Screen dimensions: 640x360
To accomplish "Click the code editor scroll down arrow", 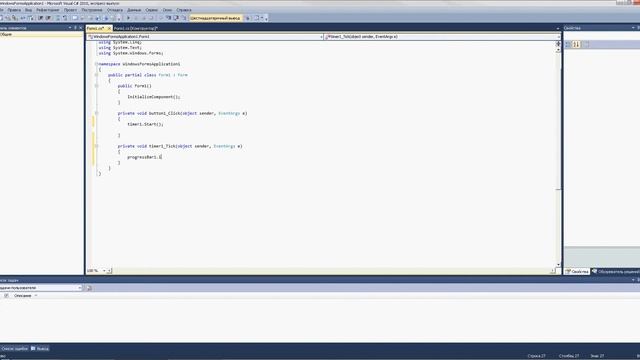I will (x=558, y=264).
